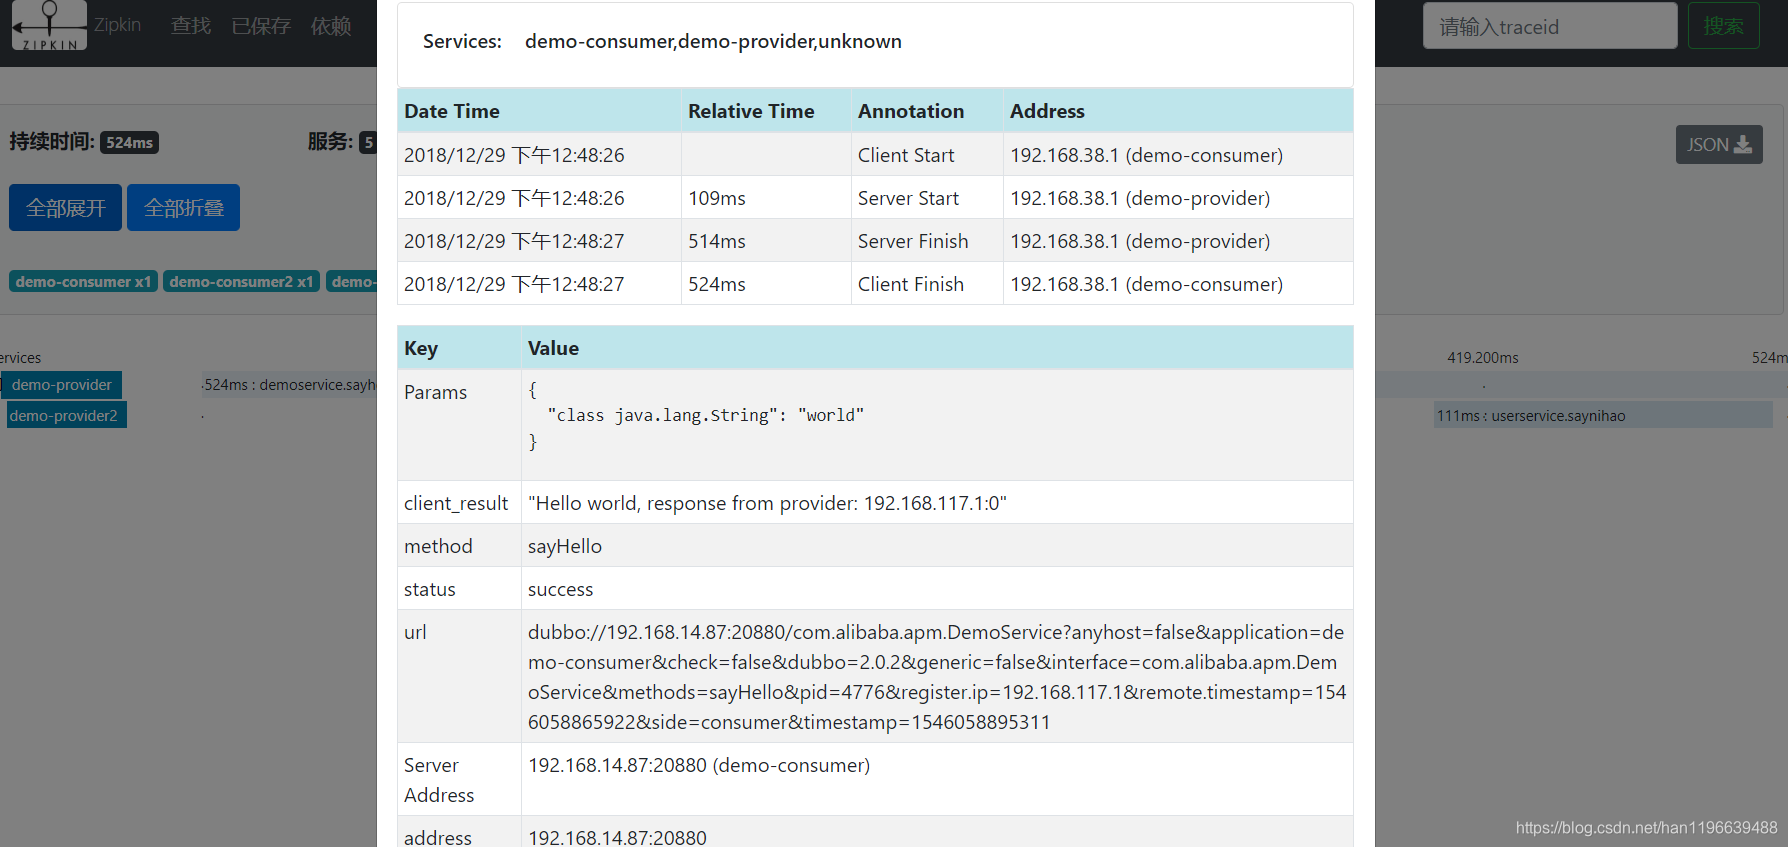
Task: Select the Server Finish annotation cell
Action: (x=927, y=241)
